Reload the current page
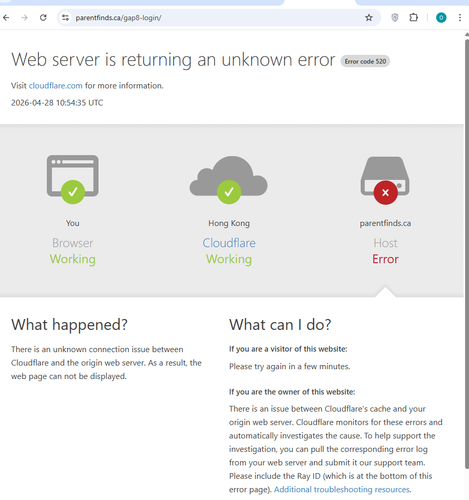This screenshot has height=500, width=469. click(x=43, y=17)
